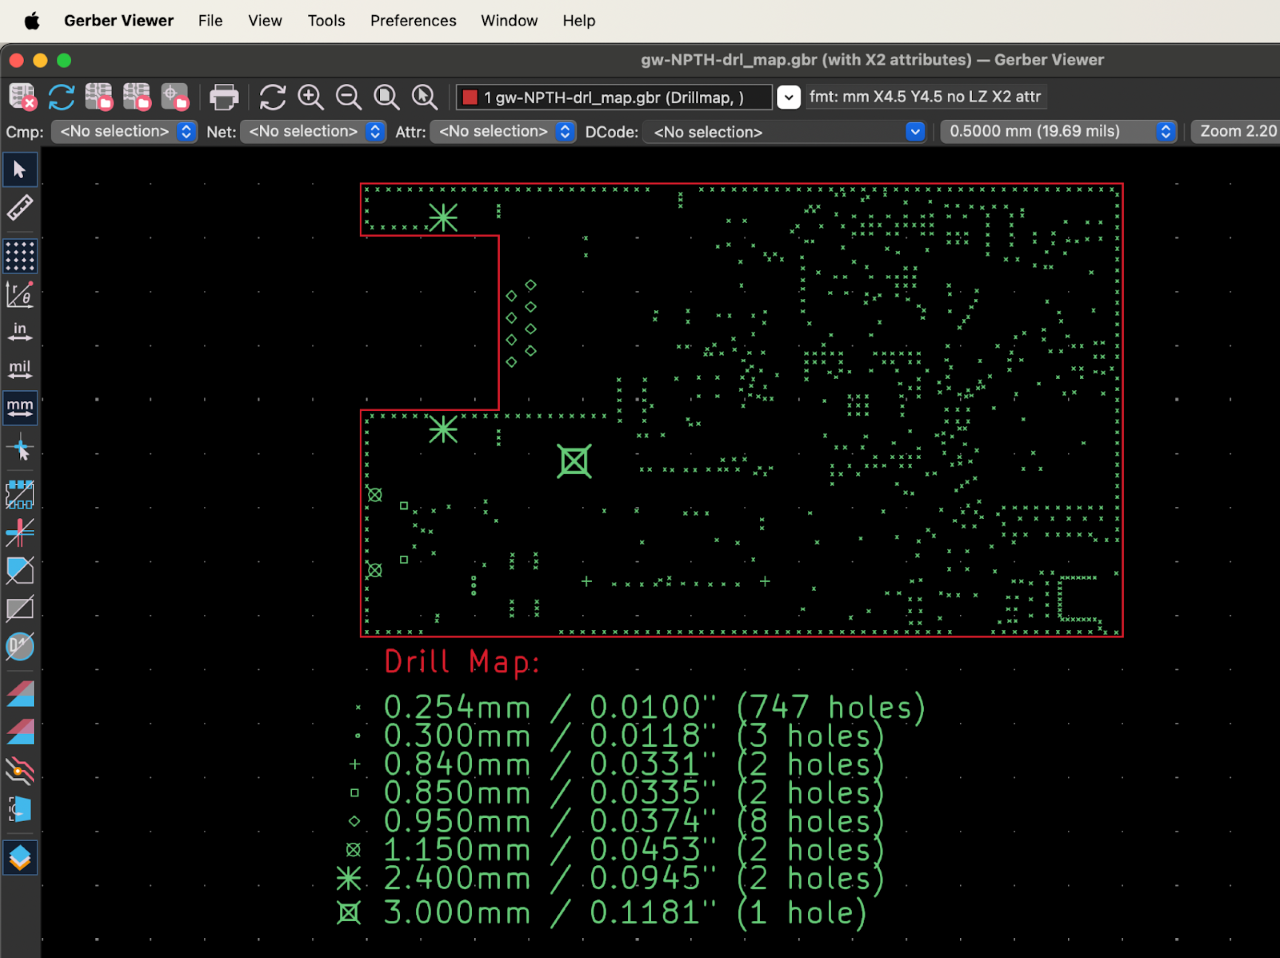Enable layer XOR compare mode

pos(20,731)
